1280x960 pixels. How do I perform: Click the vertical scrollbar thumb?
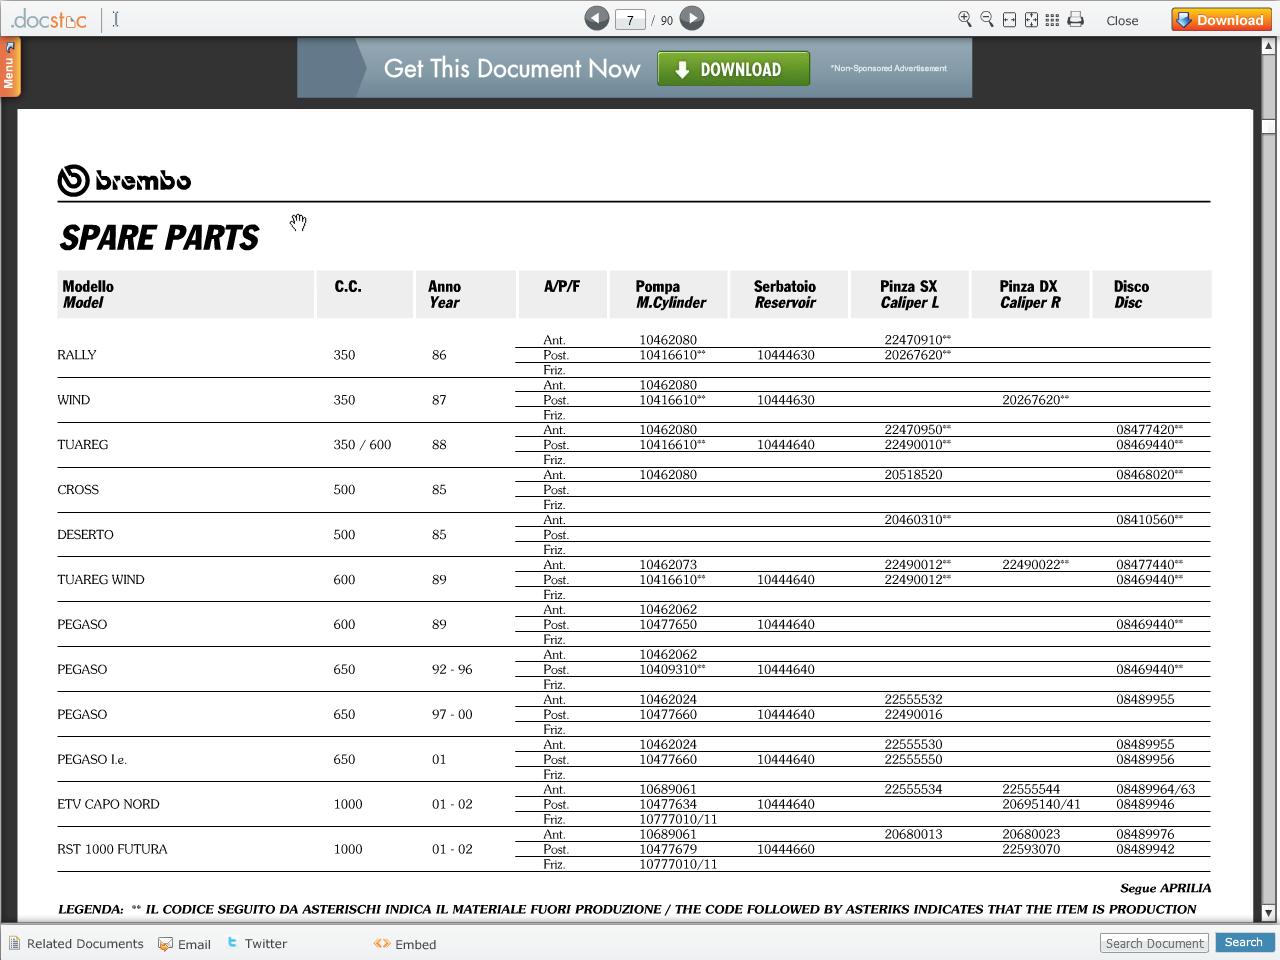pos(1268,126)
